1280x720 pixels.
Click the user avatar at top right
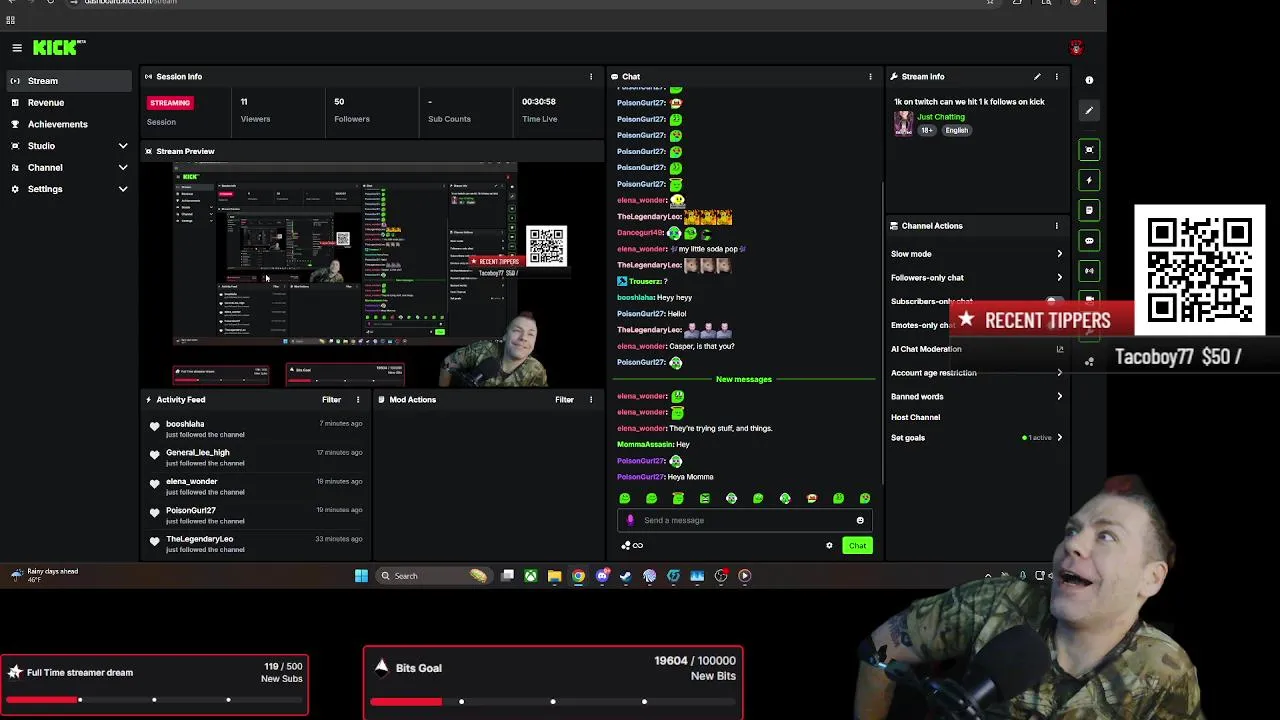click(1076, 48)
